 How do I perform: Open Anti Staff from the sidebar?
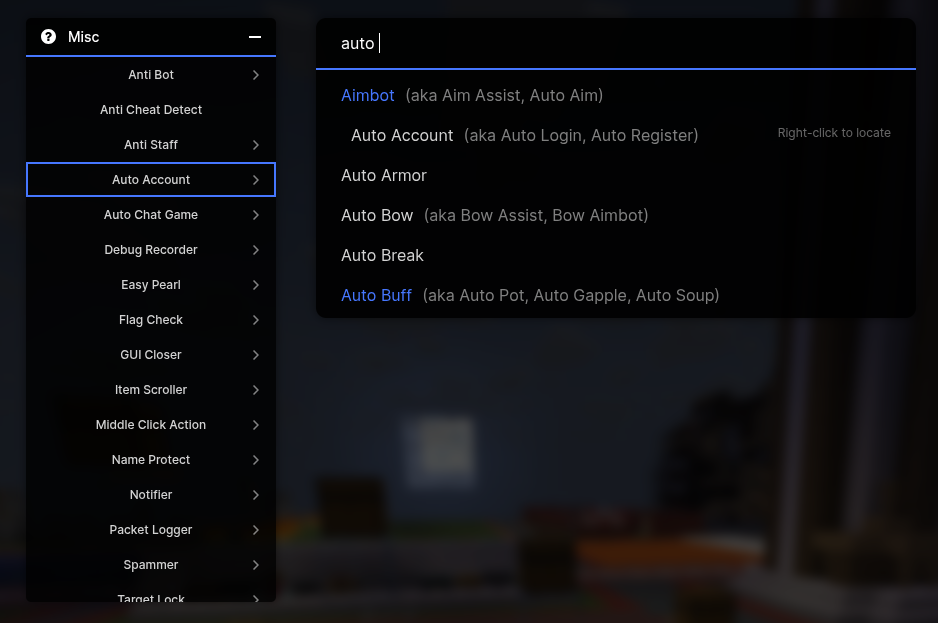click(x=151, y=145)
